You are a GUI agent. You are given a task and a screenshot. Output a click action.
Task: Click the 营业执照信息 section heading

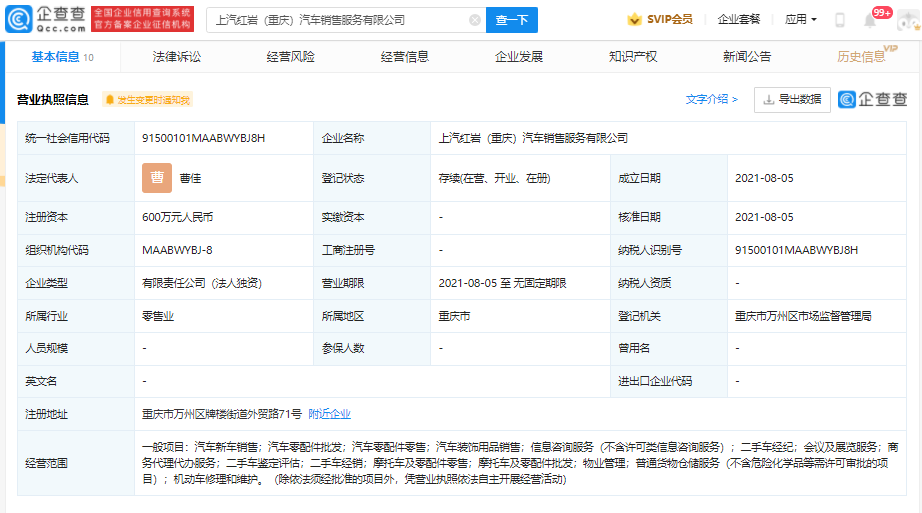click(x=53, y=100)
